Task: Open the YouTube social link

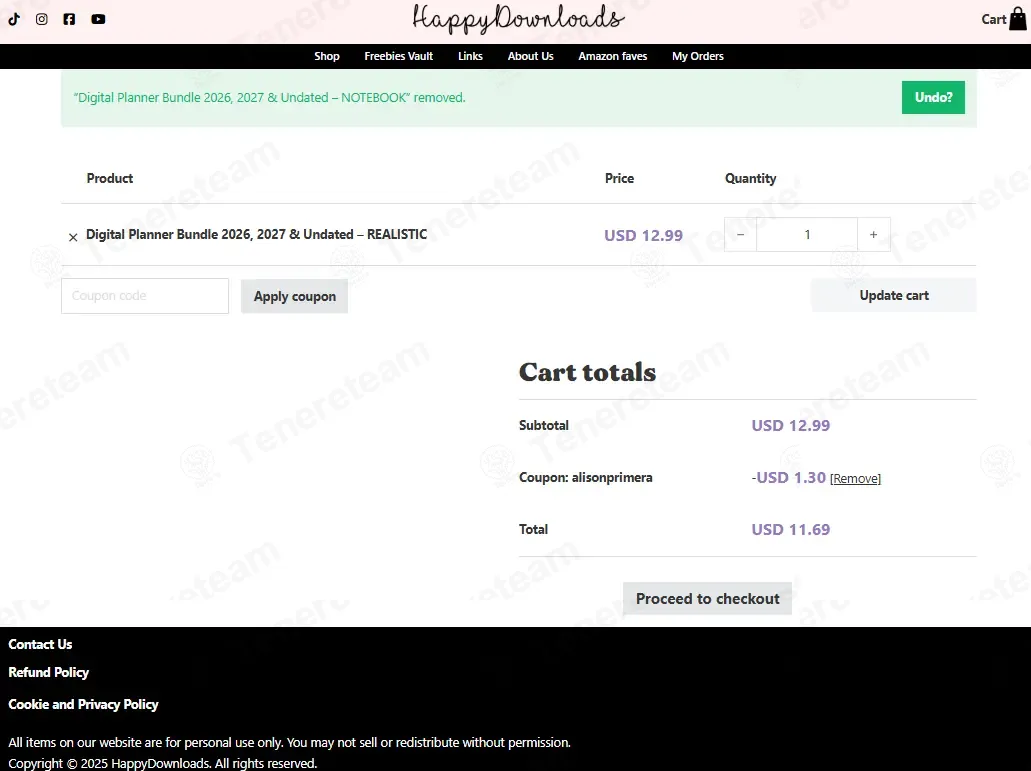Action: pyautogui.click(x=98, y=19)
